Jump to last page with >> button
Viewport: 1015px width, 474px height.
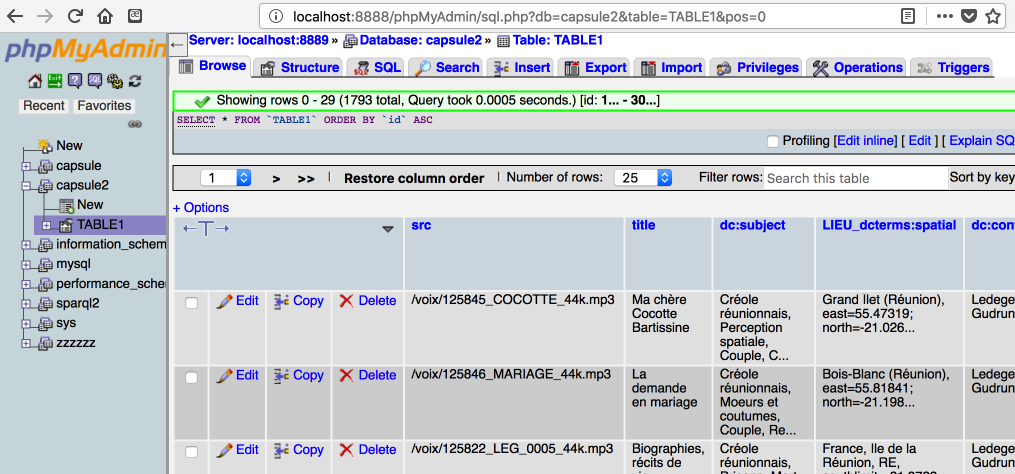click(x=306, y=179)
